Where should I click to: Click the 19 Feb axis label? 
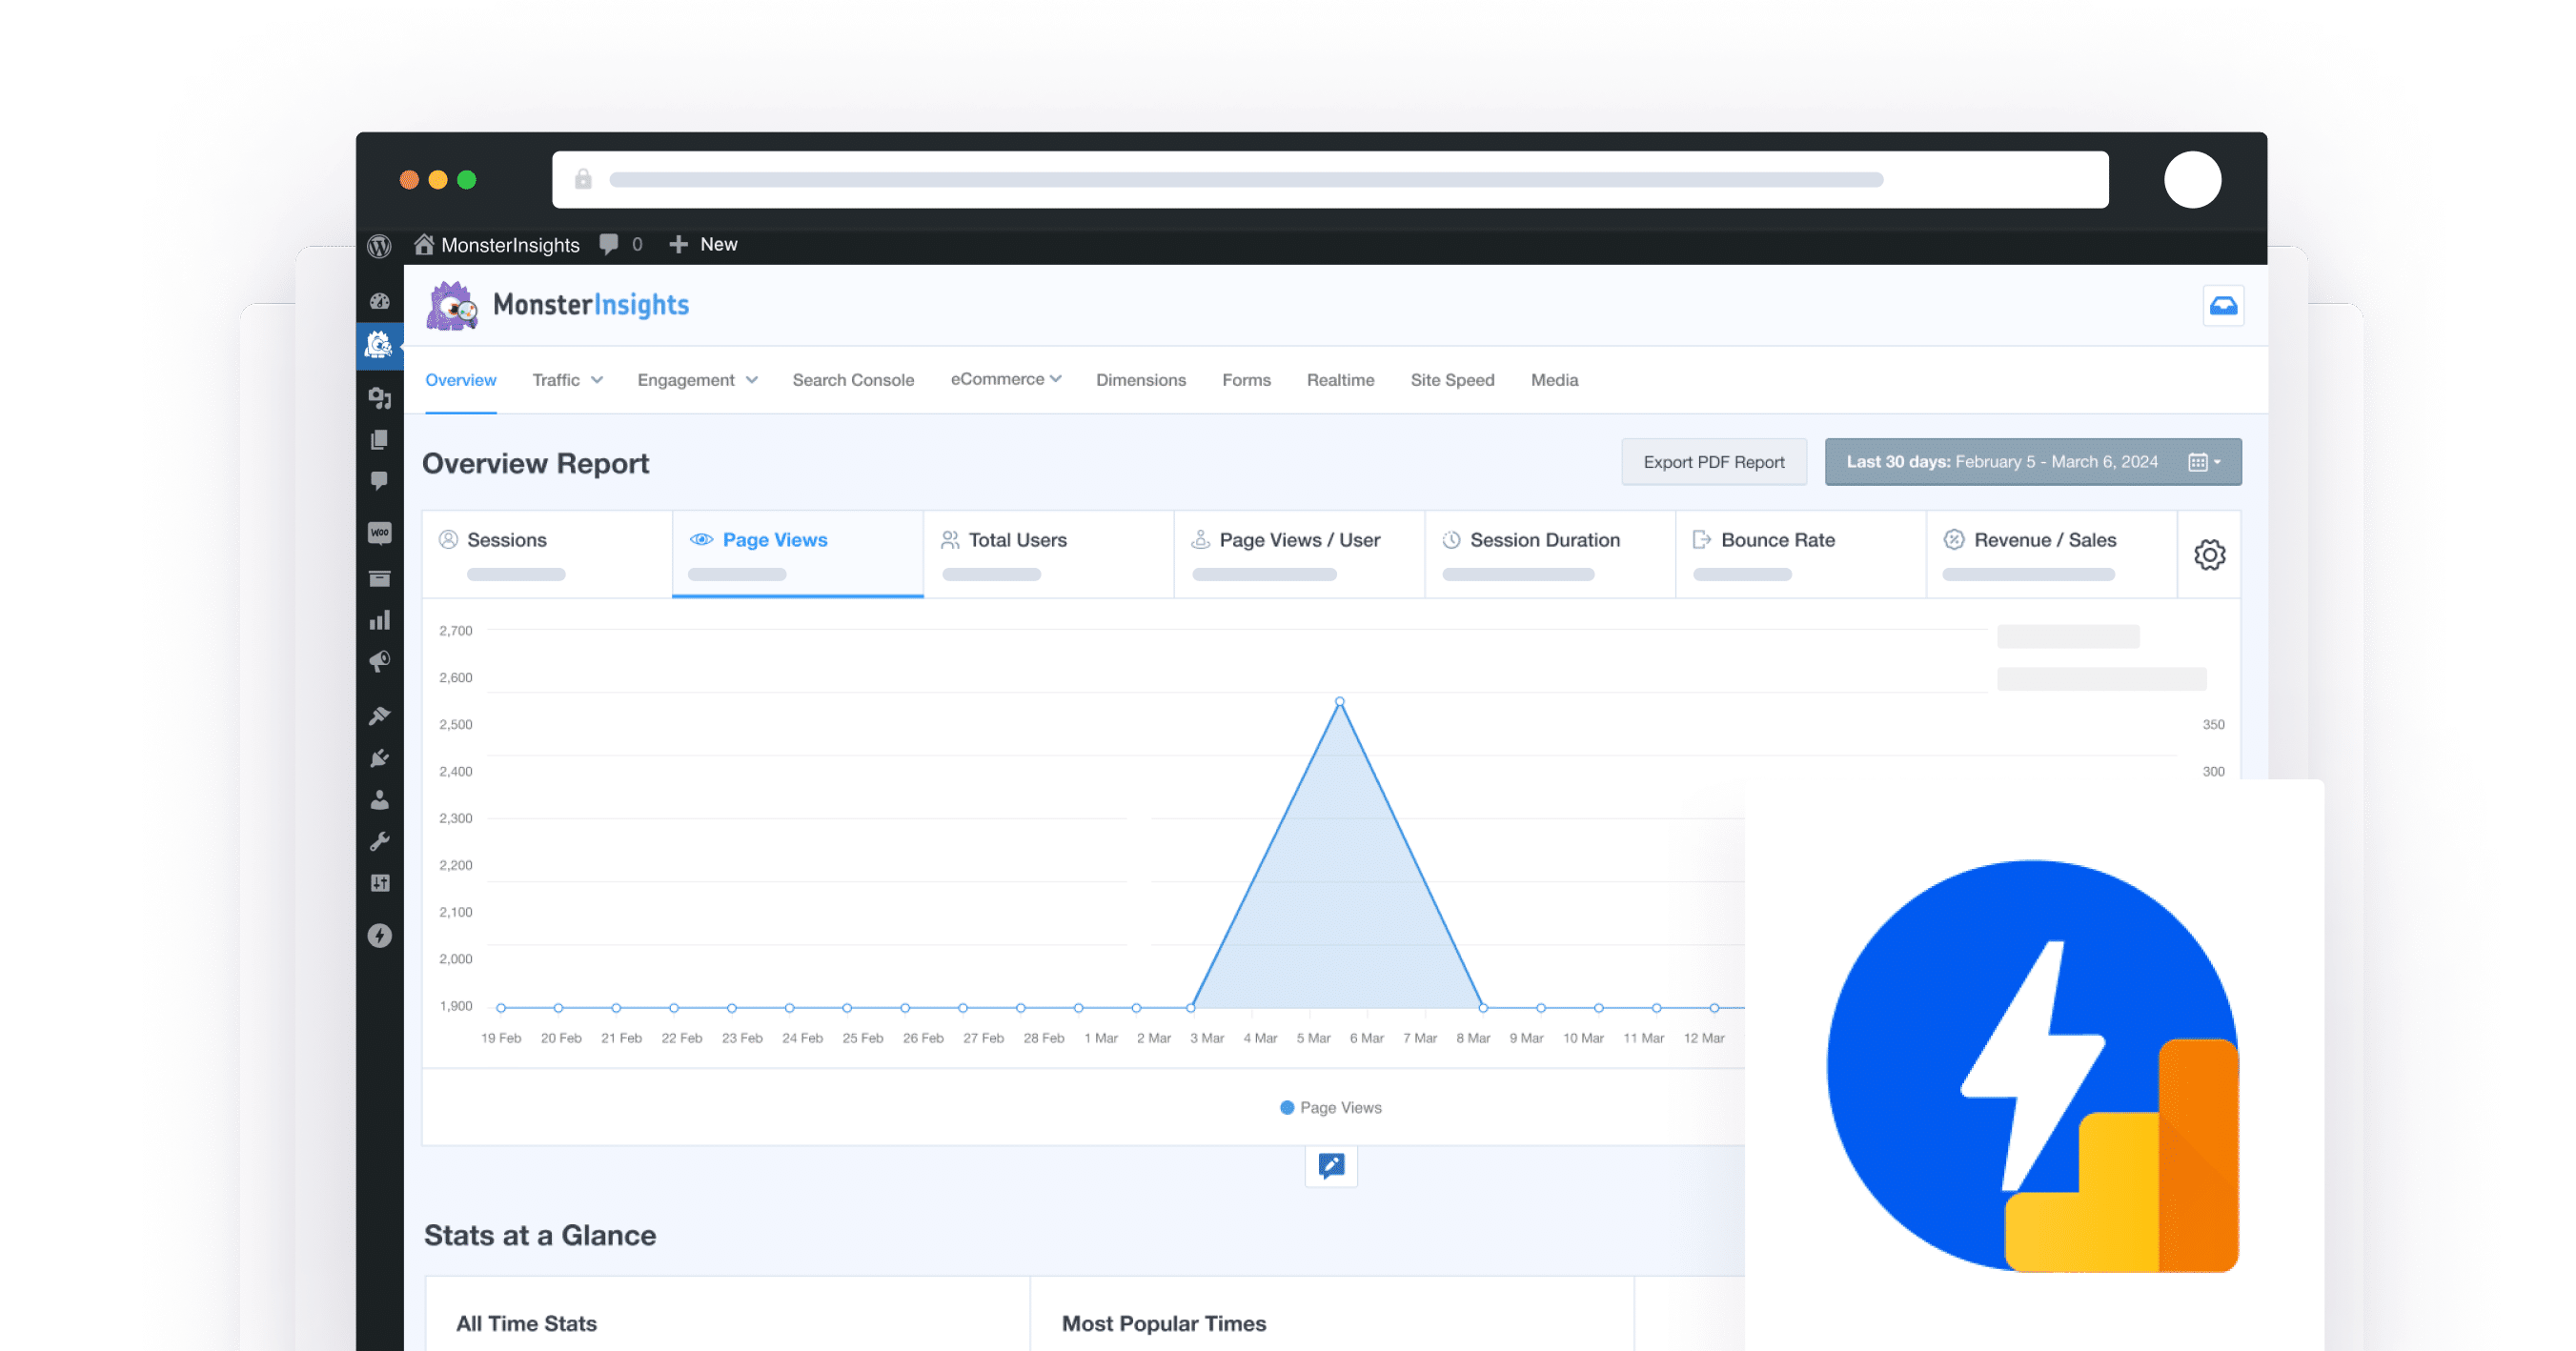click(x=500, y=1038)
